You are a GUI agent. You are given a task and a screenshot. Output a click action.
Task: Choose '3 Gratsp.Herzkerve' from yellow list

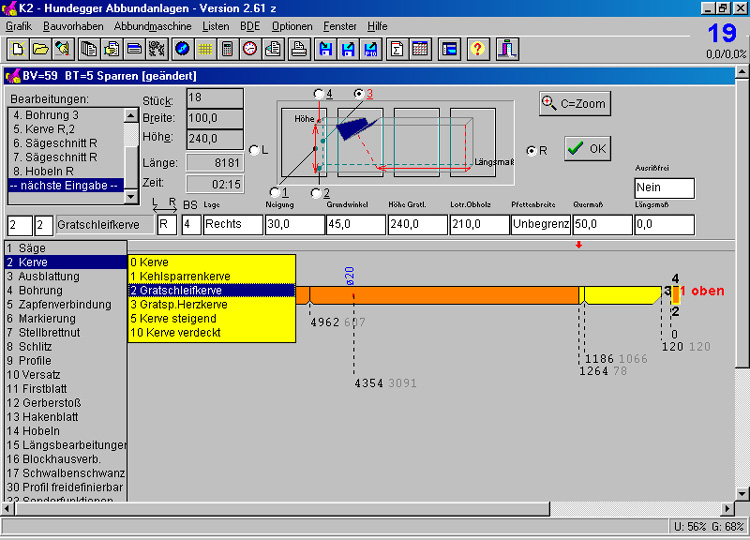(211, 305)
